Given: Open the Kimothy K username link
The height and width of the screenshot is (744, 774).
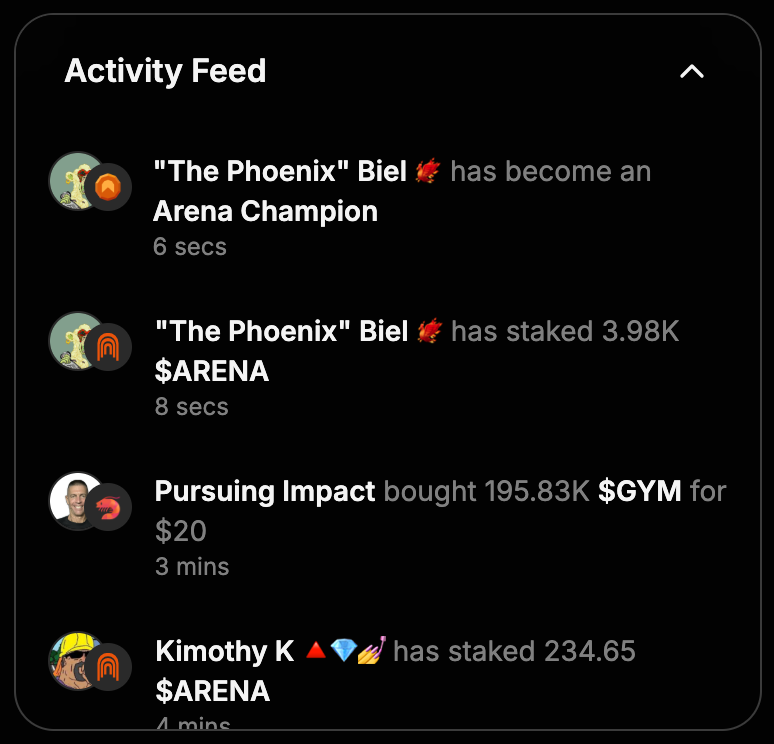Looking at the screenshot, I should pyautogui.click(x=225, y=652).
